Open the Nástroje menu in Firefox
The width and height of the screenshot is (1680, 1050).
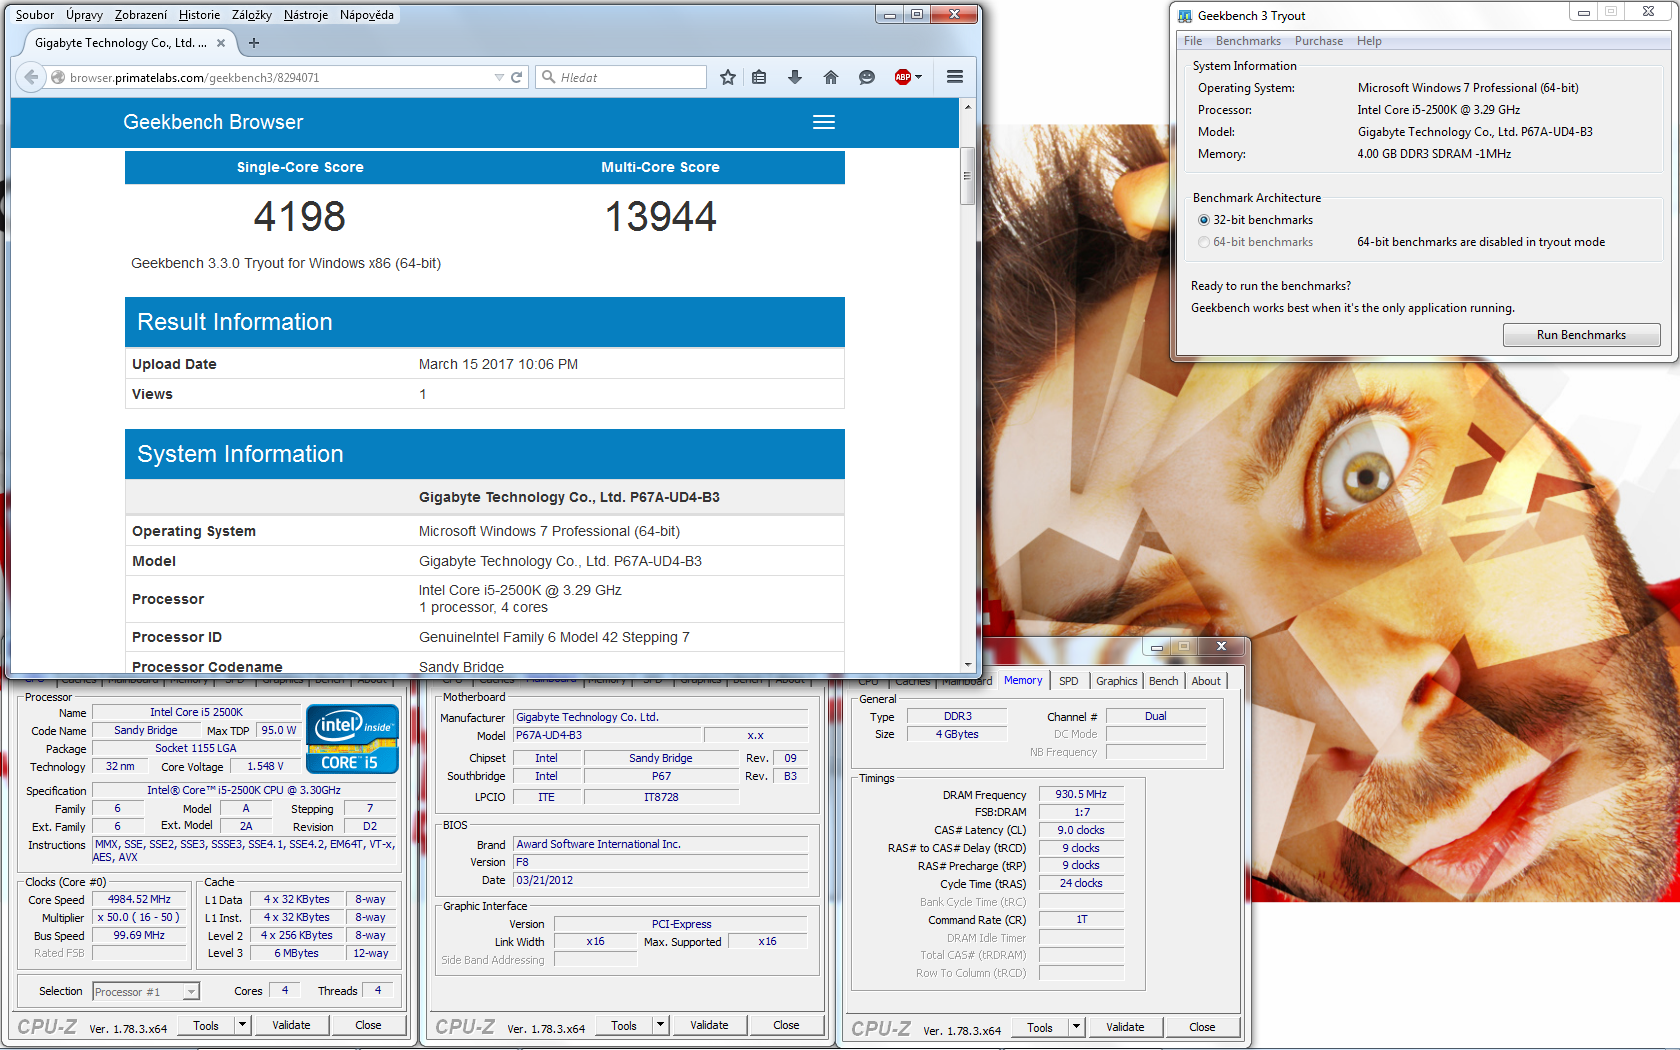click(306, 15)
